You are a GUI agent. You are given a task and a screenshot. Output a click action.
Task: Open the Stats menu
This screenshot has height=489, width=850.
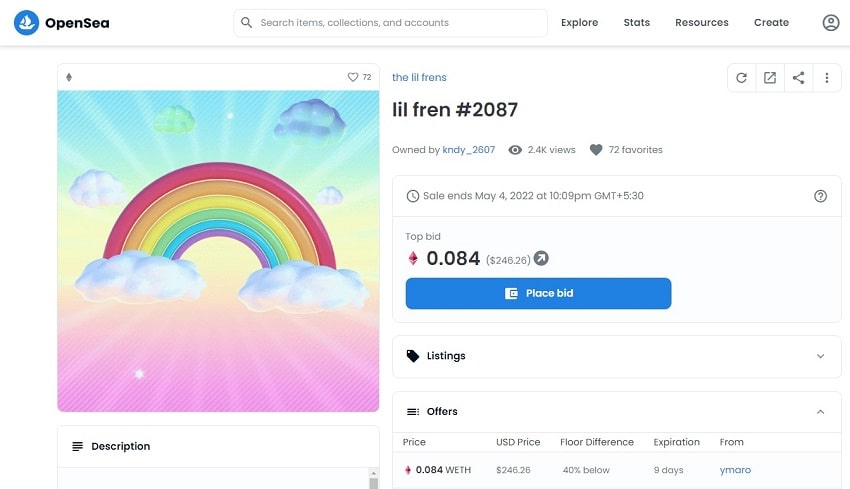coord(636,22)
